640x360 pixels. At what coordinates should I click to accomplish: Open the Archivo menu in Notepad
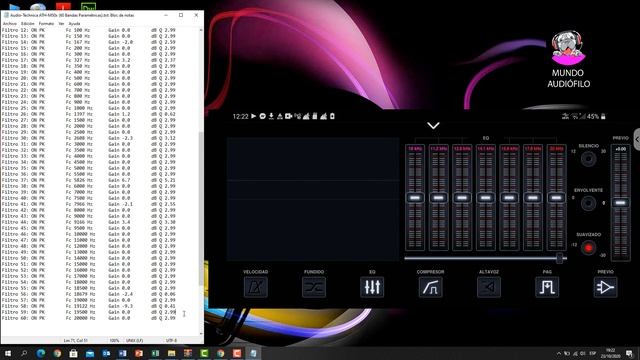10,24
